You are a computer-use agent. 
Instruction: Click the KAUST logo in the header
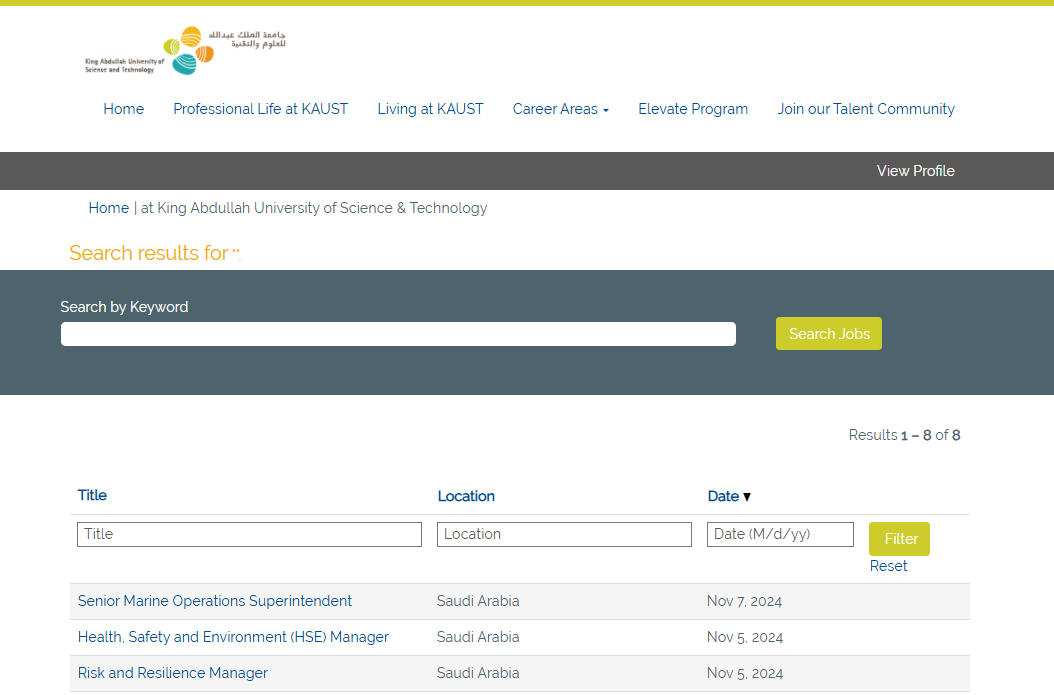[185, 50]
